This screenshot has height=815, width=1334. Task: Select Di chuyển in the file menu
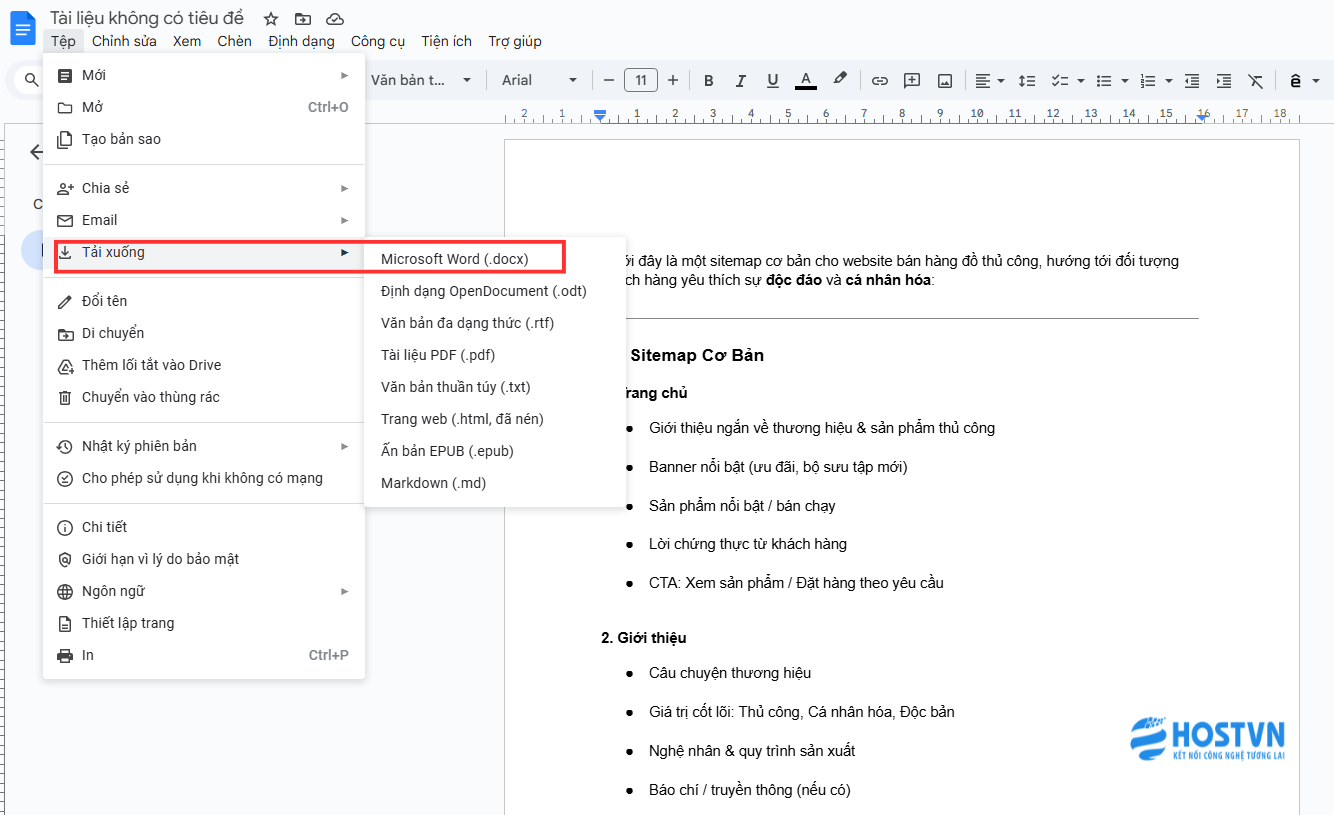[204, 333]
